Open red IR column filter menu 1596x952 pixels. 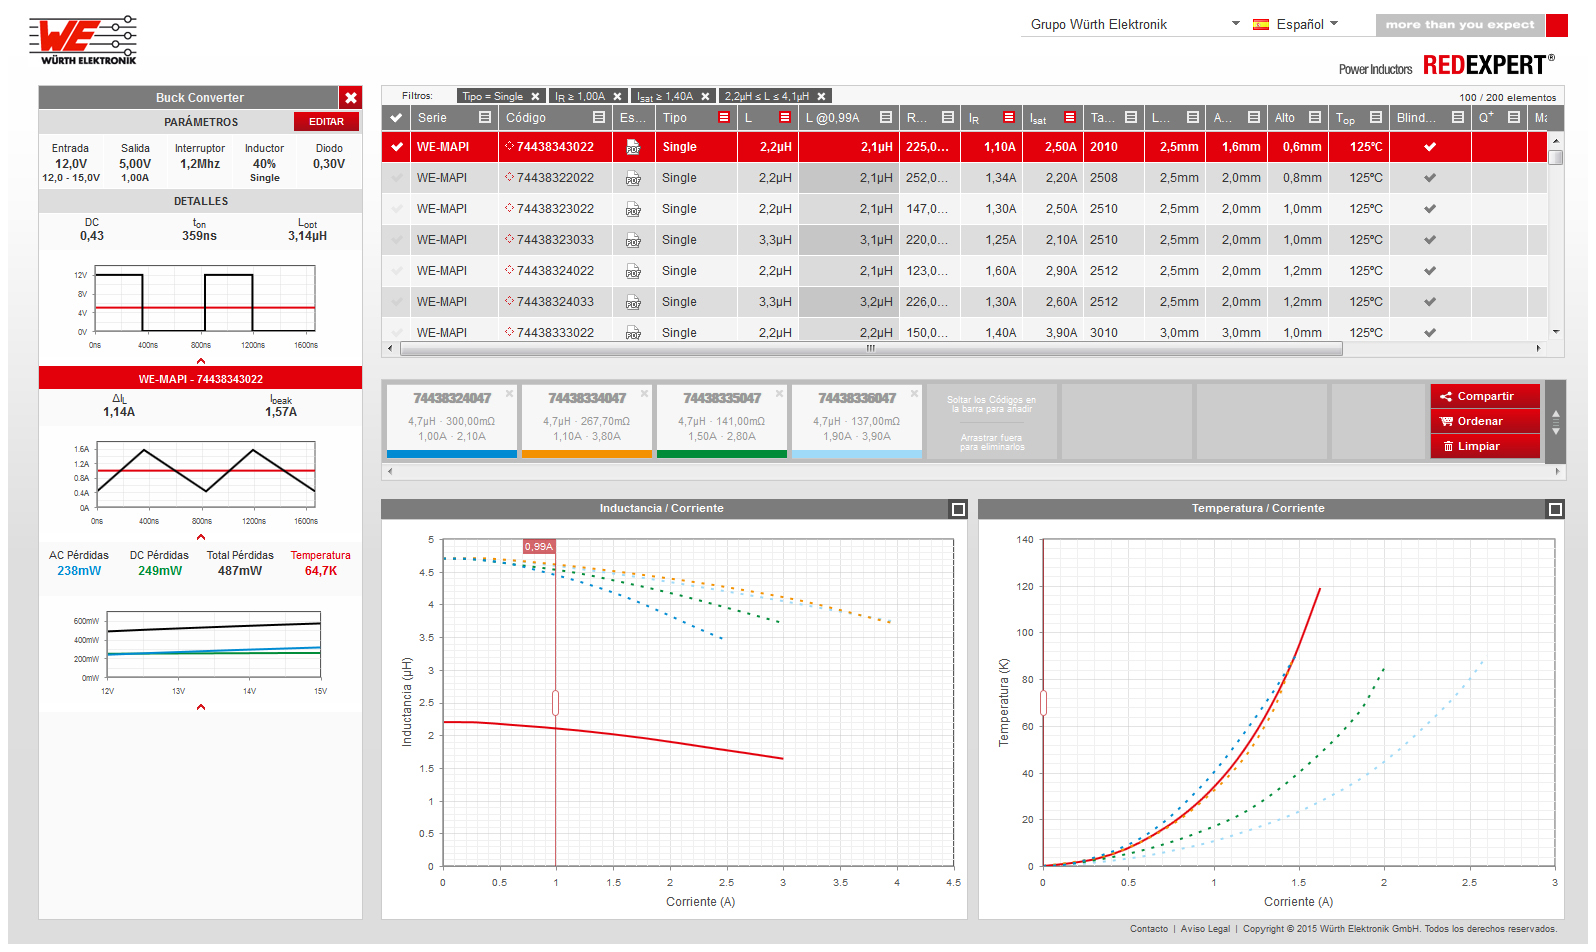tap(1009, 118)
